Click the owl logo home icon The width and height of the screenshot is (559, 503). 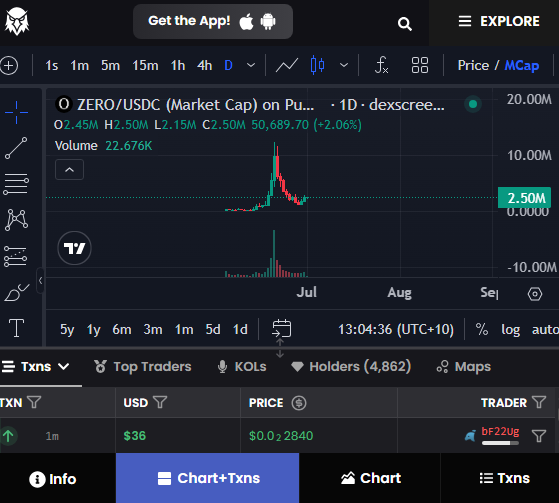click(17, 21)
